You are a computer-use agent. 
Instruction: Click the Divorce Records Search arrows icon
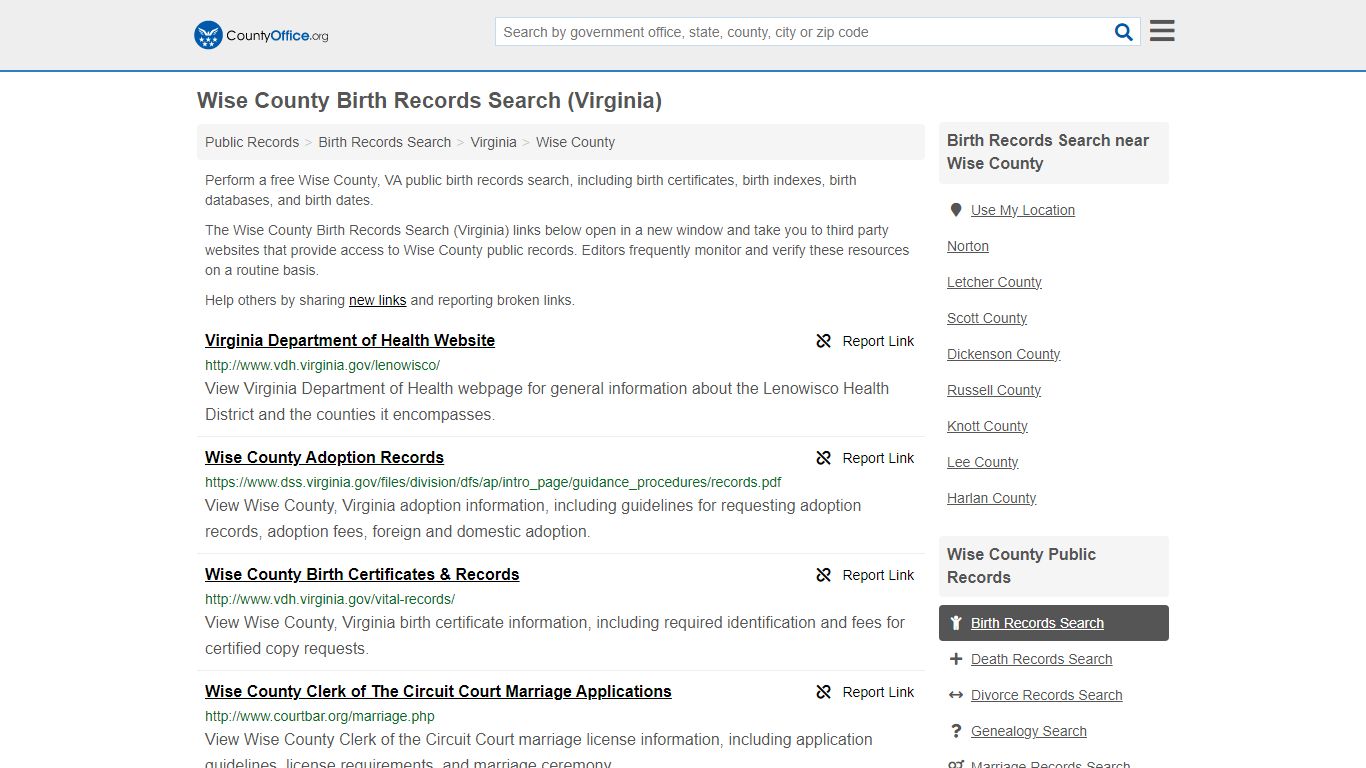(956, 695)
